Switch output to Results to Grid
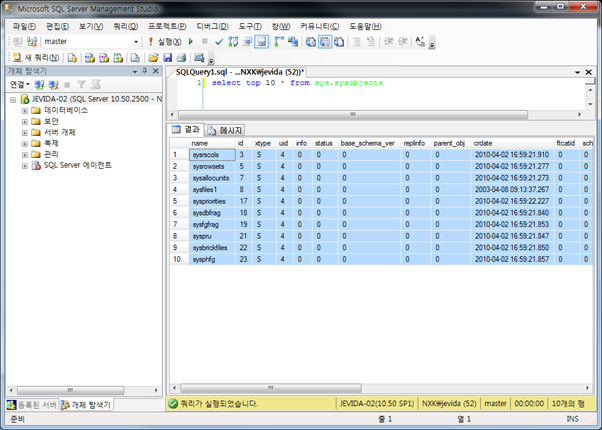The height and width of the screenshot is (430, 602). coord(325,41)
